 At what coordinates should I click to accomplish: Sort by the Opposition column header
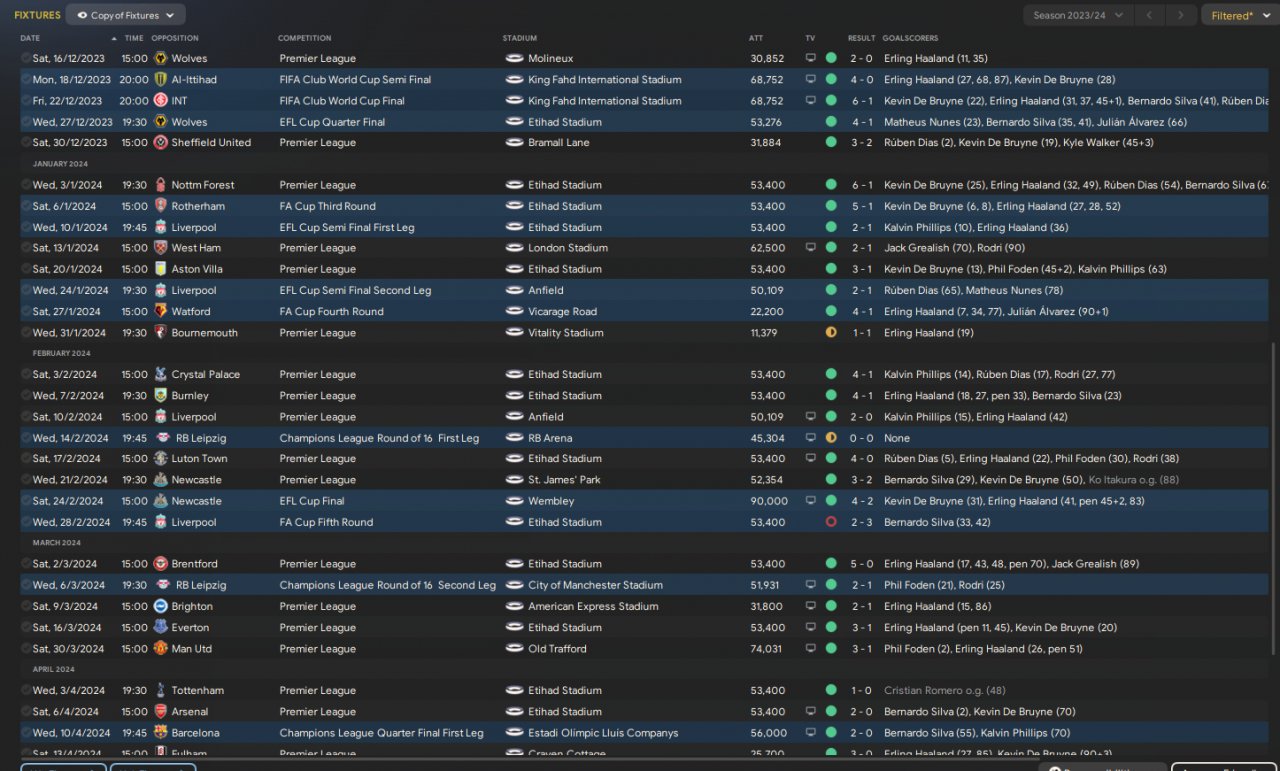point(174,38)
